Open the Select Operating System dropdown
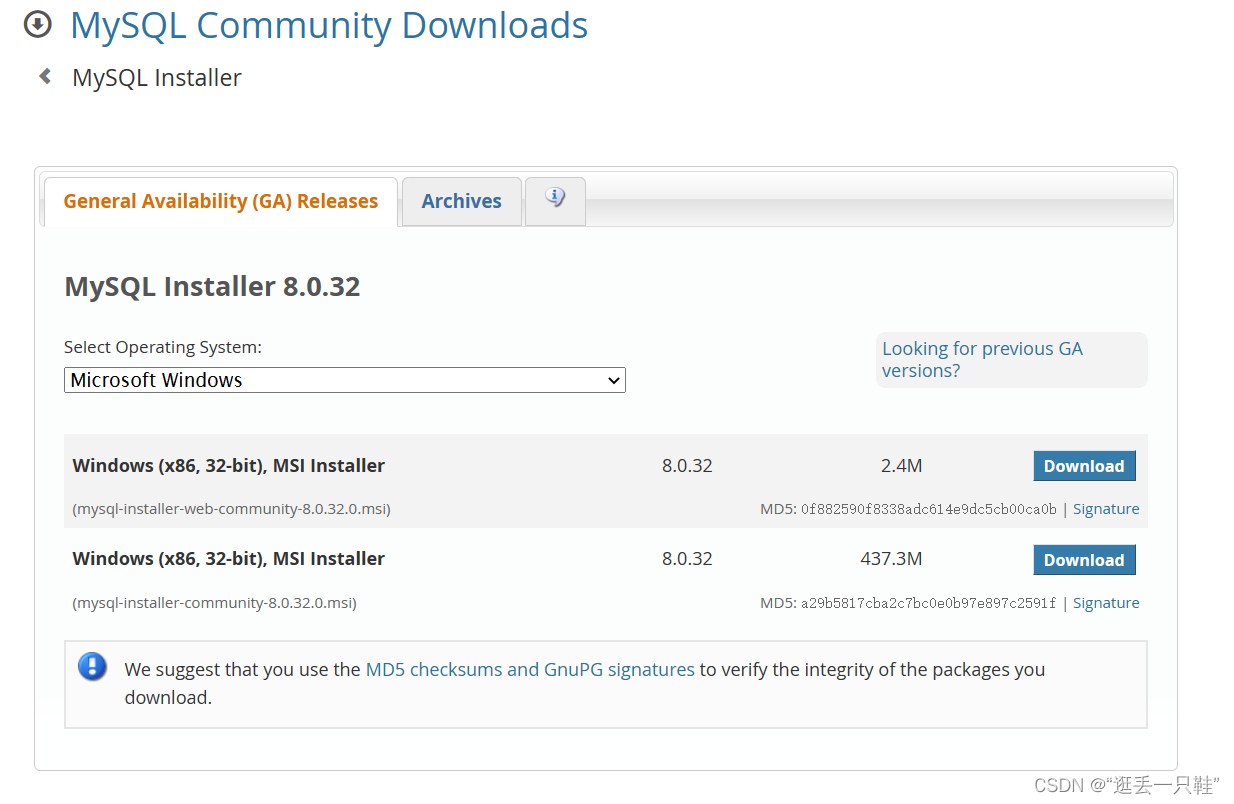This screenshot has height=804, width=1234. coord(344,380)
